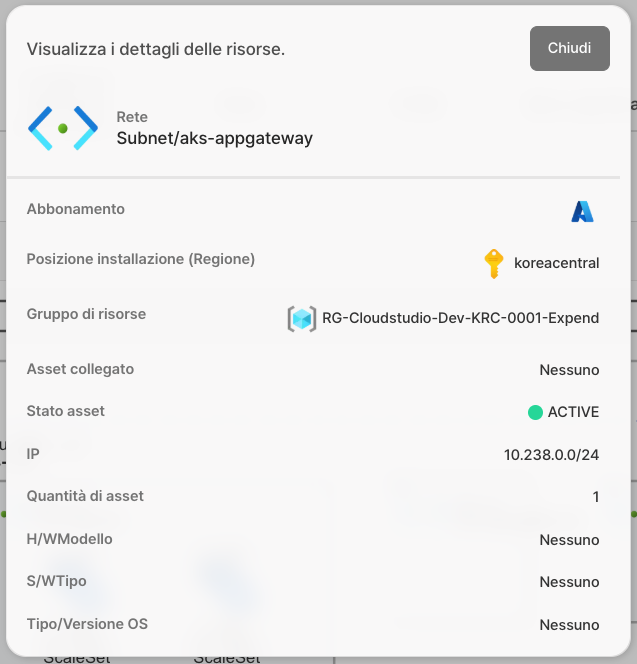This screenshot has width=637, height=664.
Task: Click the Asset collegato Nessuno value
Action: tap(569, 370)
